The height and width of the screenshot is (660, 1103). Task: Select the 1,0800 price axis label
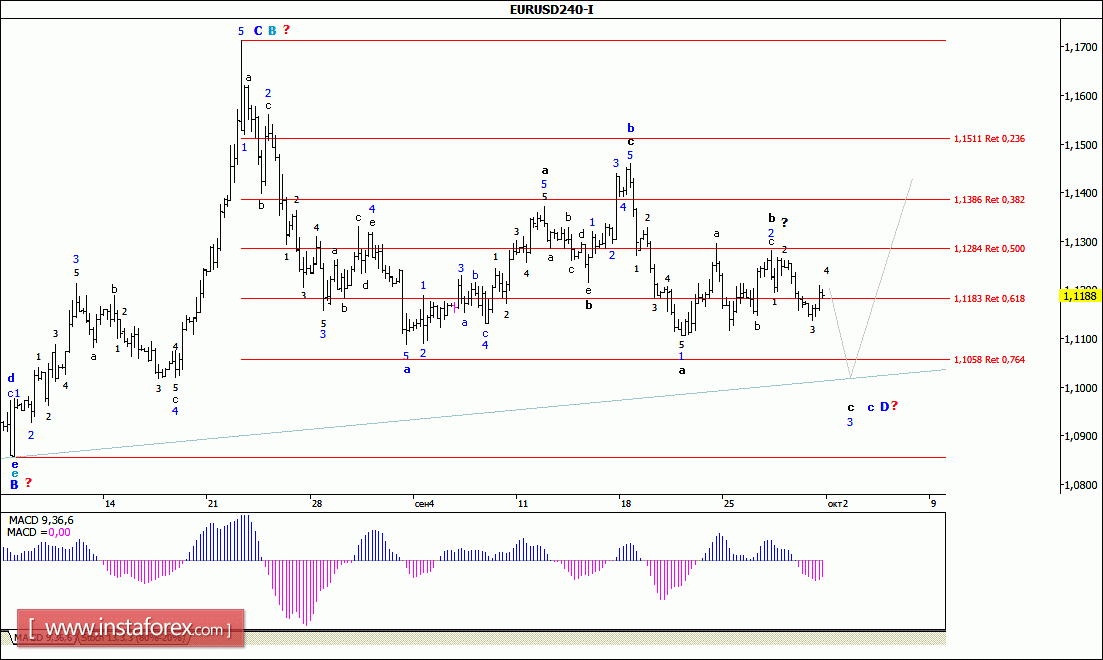tap(1079, 485)
